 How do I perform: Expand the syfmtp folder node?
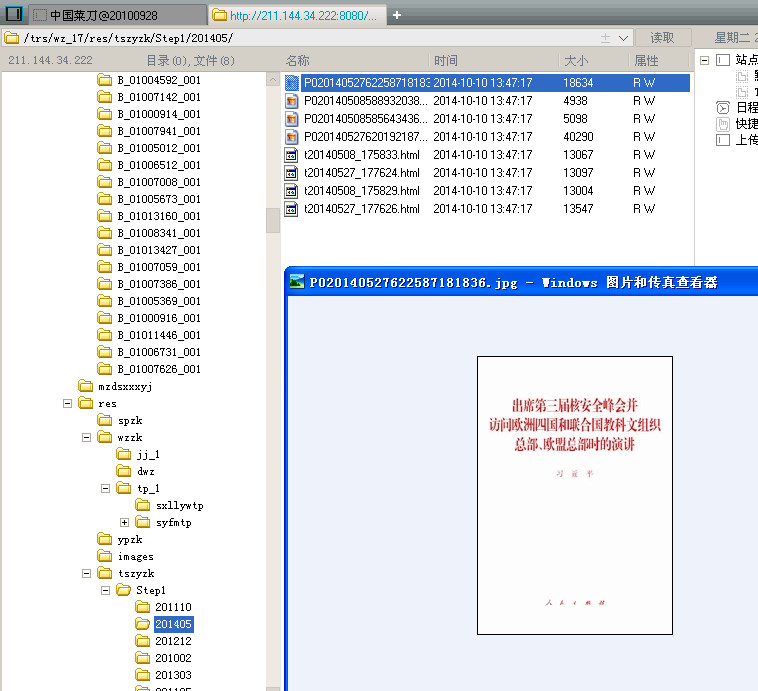[x=124, y=522]
